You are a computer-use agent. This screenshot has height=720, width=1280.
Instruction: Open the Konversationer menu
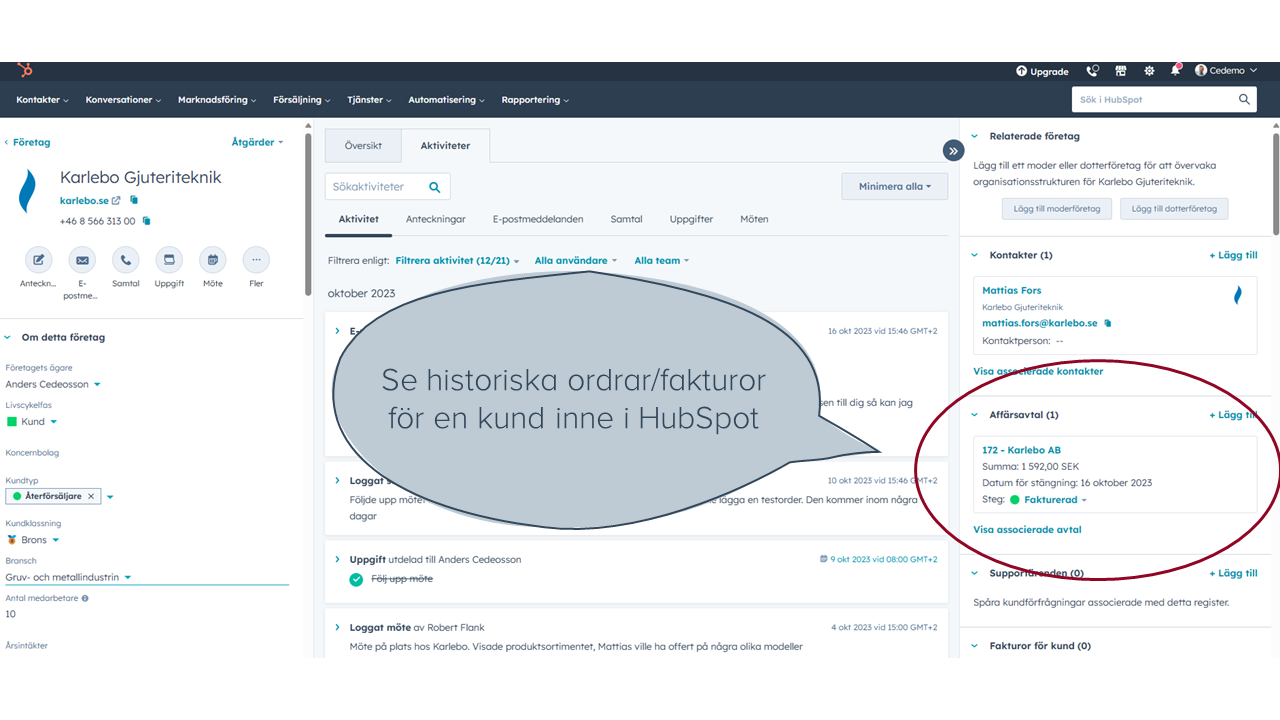click(123, 100)
